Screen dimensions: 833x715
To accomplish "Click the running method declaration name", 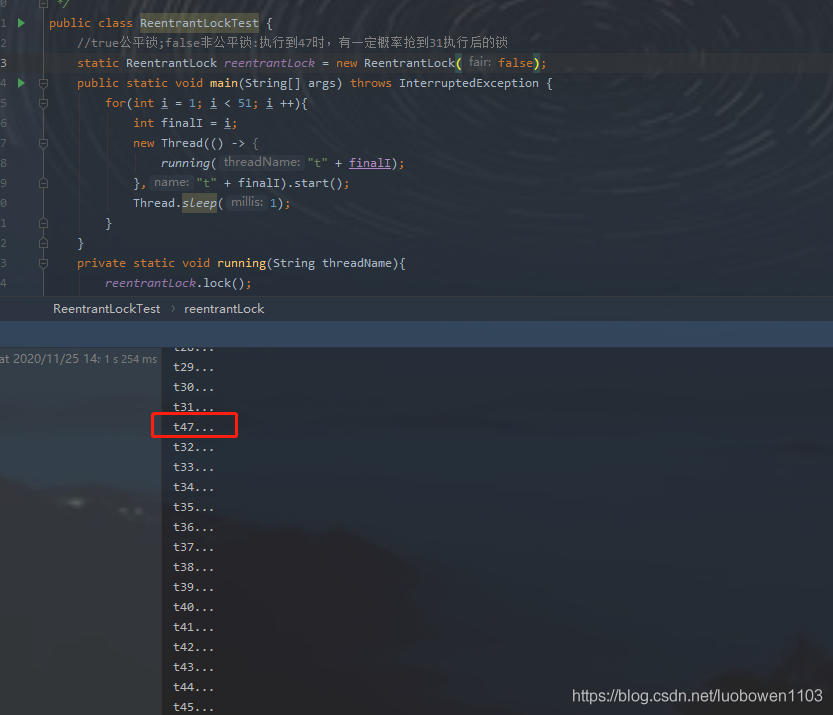I will [241, 263].
